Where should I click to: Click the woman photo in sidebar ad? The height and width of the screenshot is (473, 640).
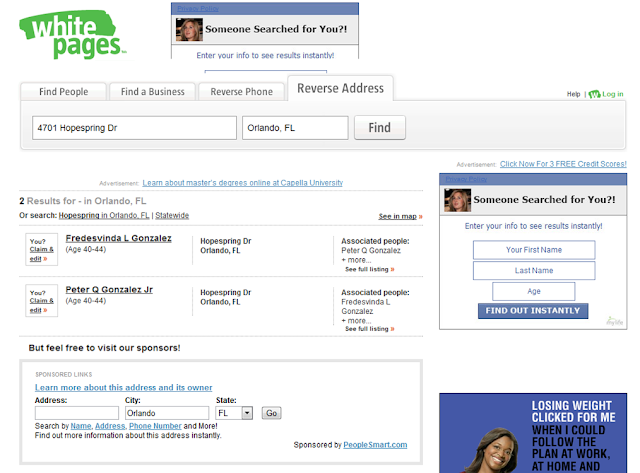coord(458,200)
